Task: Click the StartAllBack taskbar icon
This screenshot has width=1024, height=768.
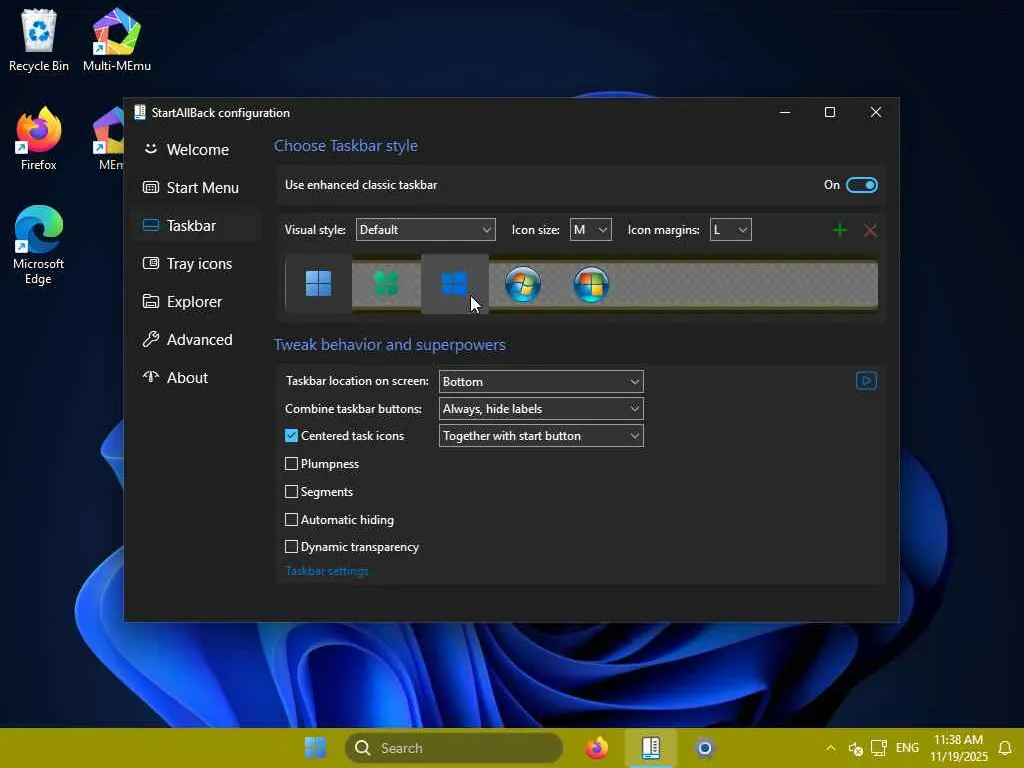Action: pyautogui.click(x=650, y=748)
